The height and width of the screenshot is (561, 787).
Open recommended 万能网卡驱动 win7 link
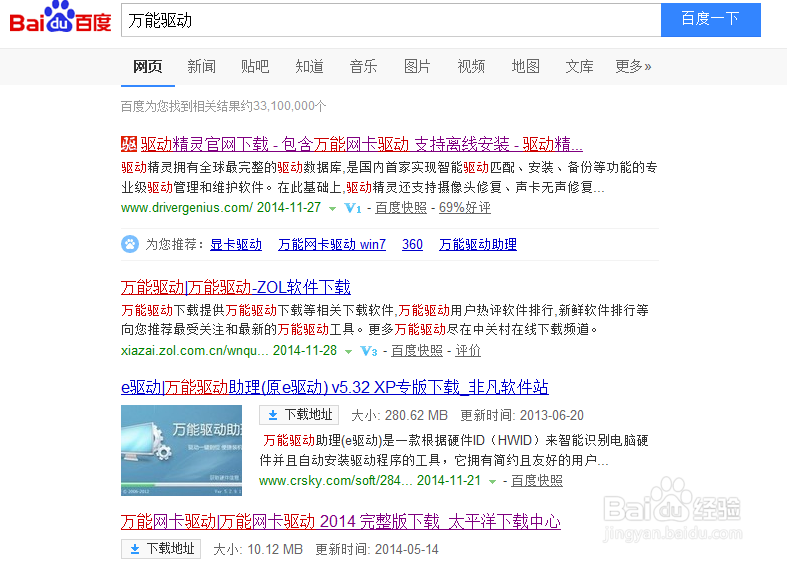click(x=332, y=244)
